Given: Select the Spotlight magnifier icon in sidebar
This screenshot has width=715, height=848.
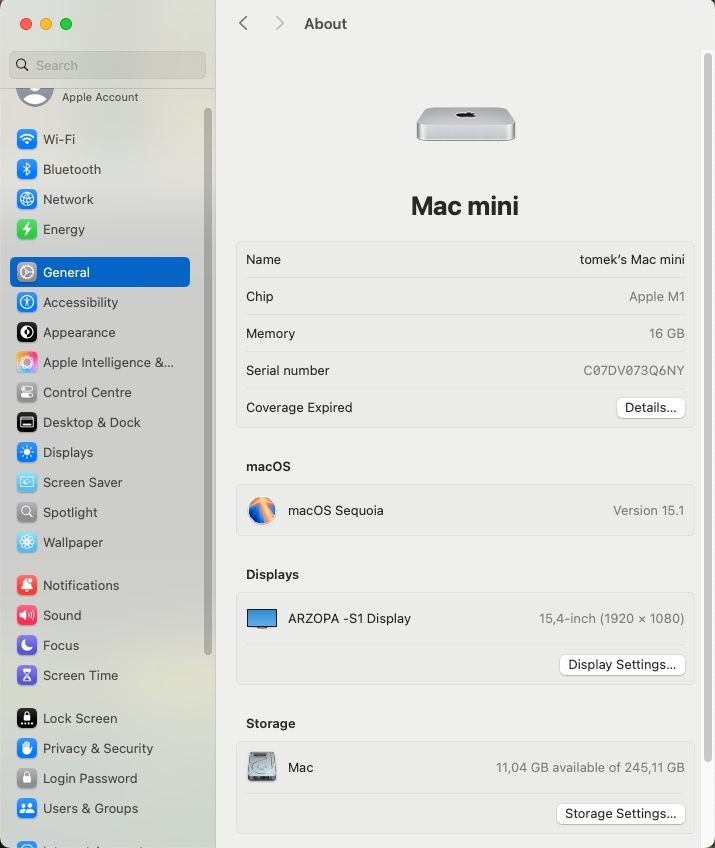Looking at the screenshot, I should 27,512.
